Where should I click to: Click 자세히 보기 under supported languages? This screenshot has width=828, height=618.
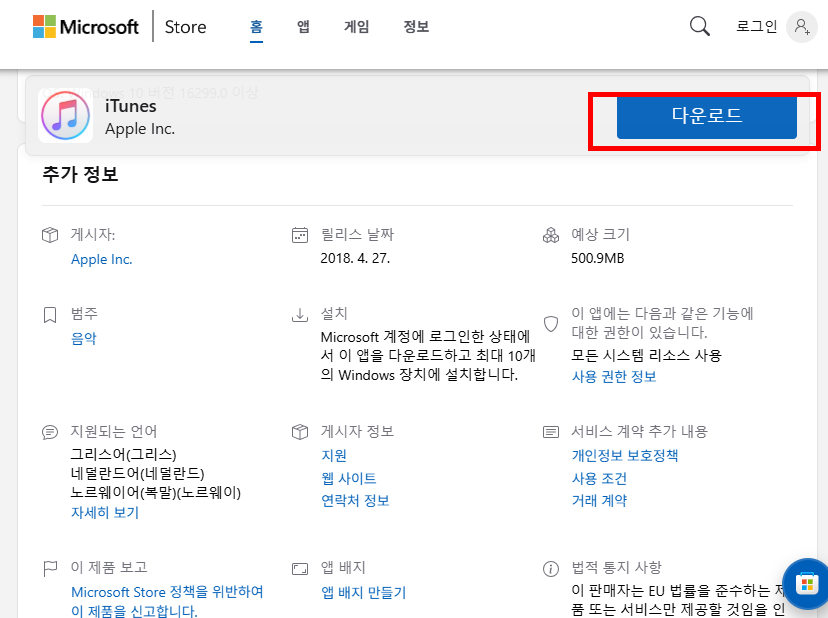click(x=105, y=512)
